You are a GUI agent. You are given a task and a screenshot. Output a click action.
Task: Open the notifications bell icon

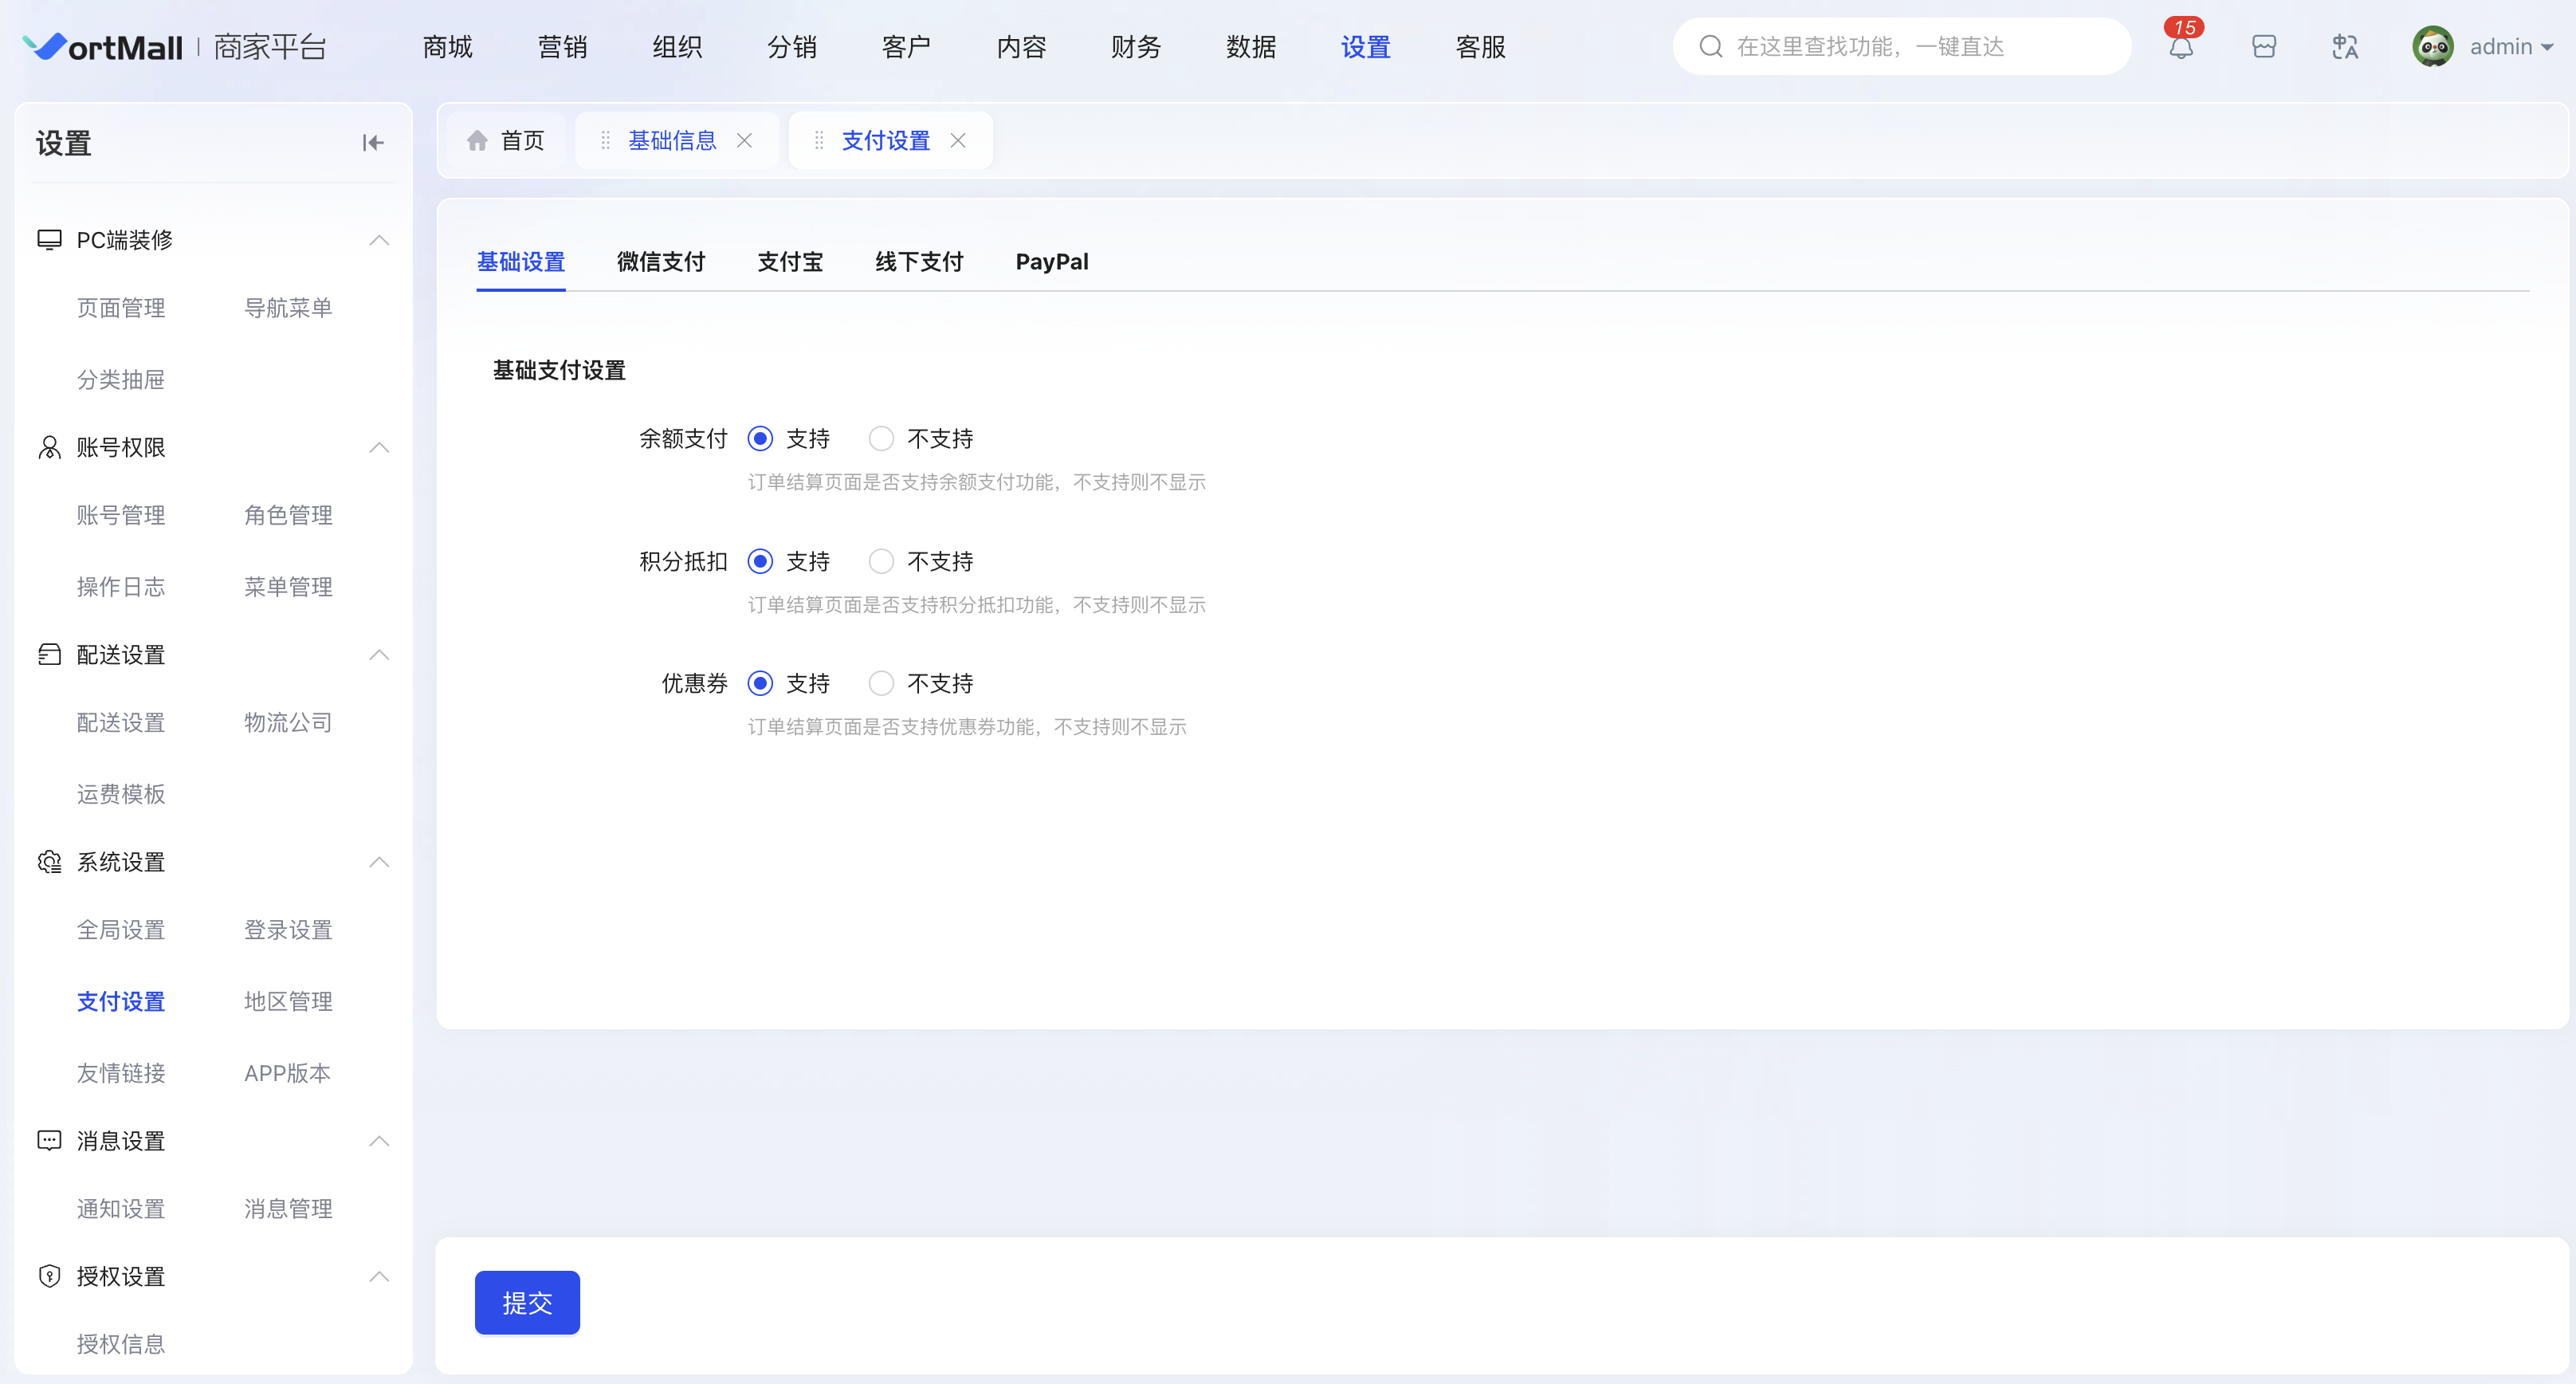[2181, 47]
